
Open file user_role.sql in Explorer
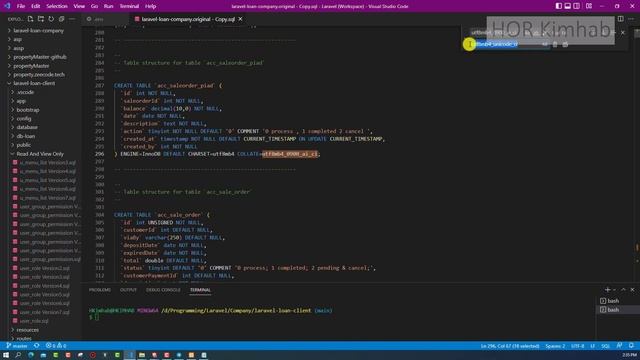point(34,321)
